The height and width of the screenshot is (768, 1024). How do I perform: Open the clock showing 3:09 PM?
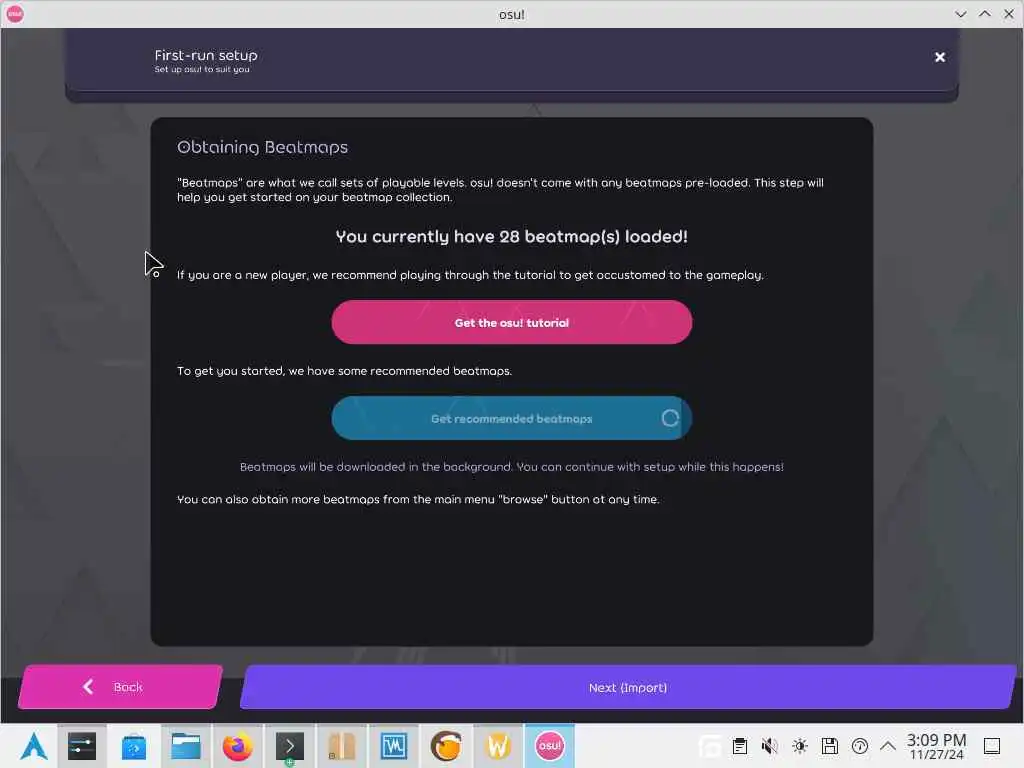(936, 746)
